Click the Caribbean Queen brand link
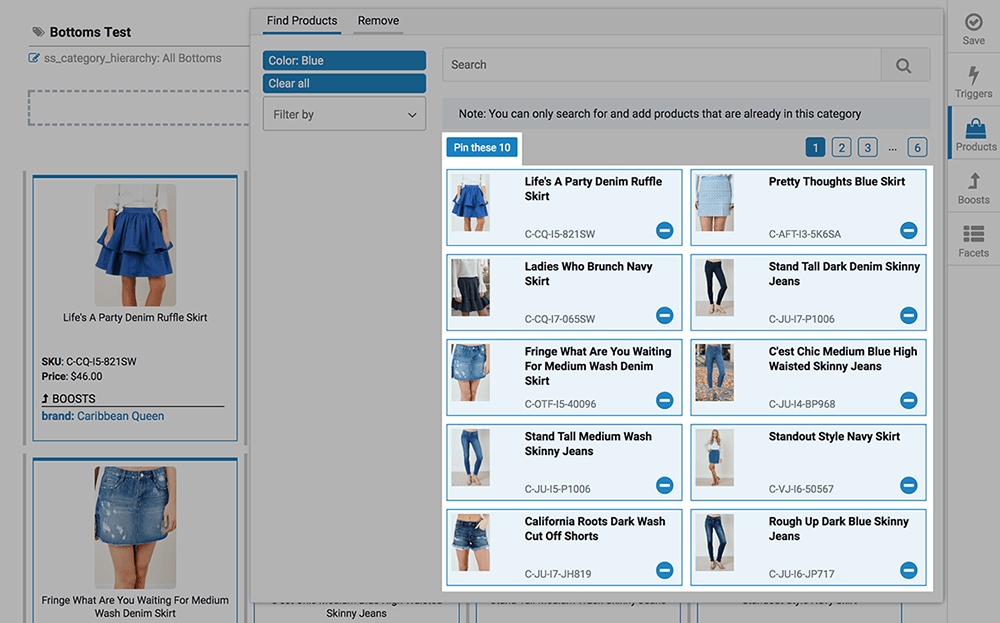 tap(120, 416)
